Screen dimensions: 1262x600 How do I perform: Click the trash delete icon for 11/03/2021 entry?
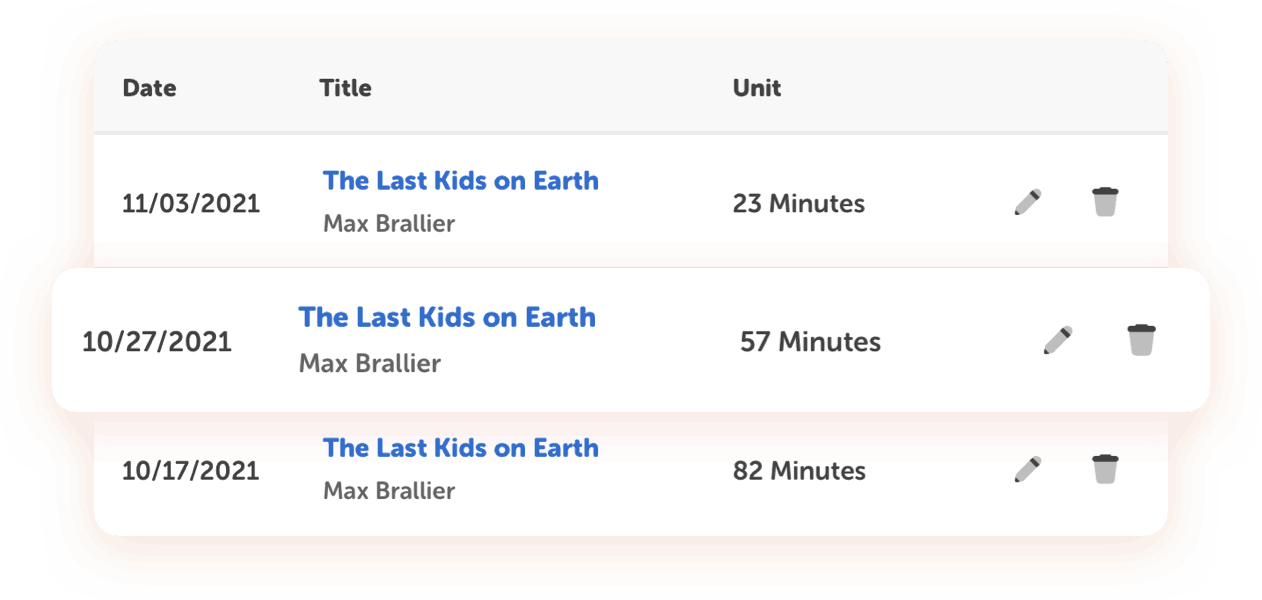(x=1105, y=200)
